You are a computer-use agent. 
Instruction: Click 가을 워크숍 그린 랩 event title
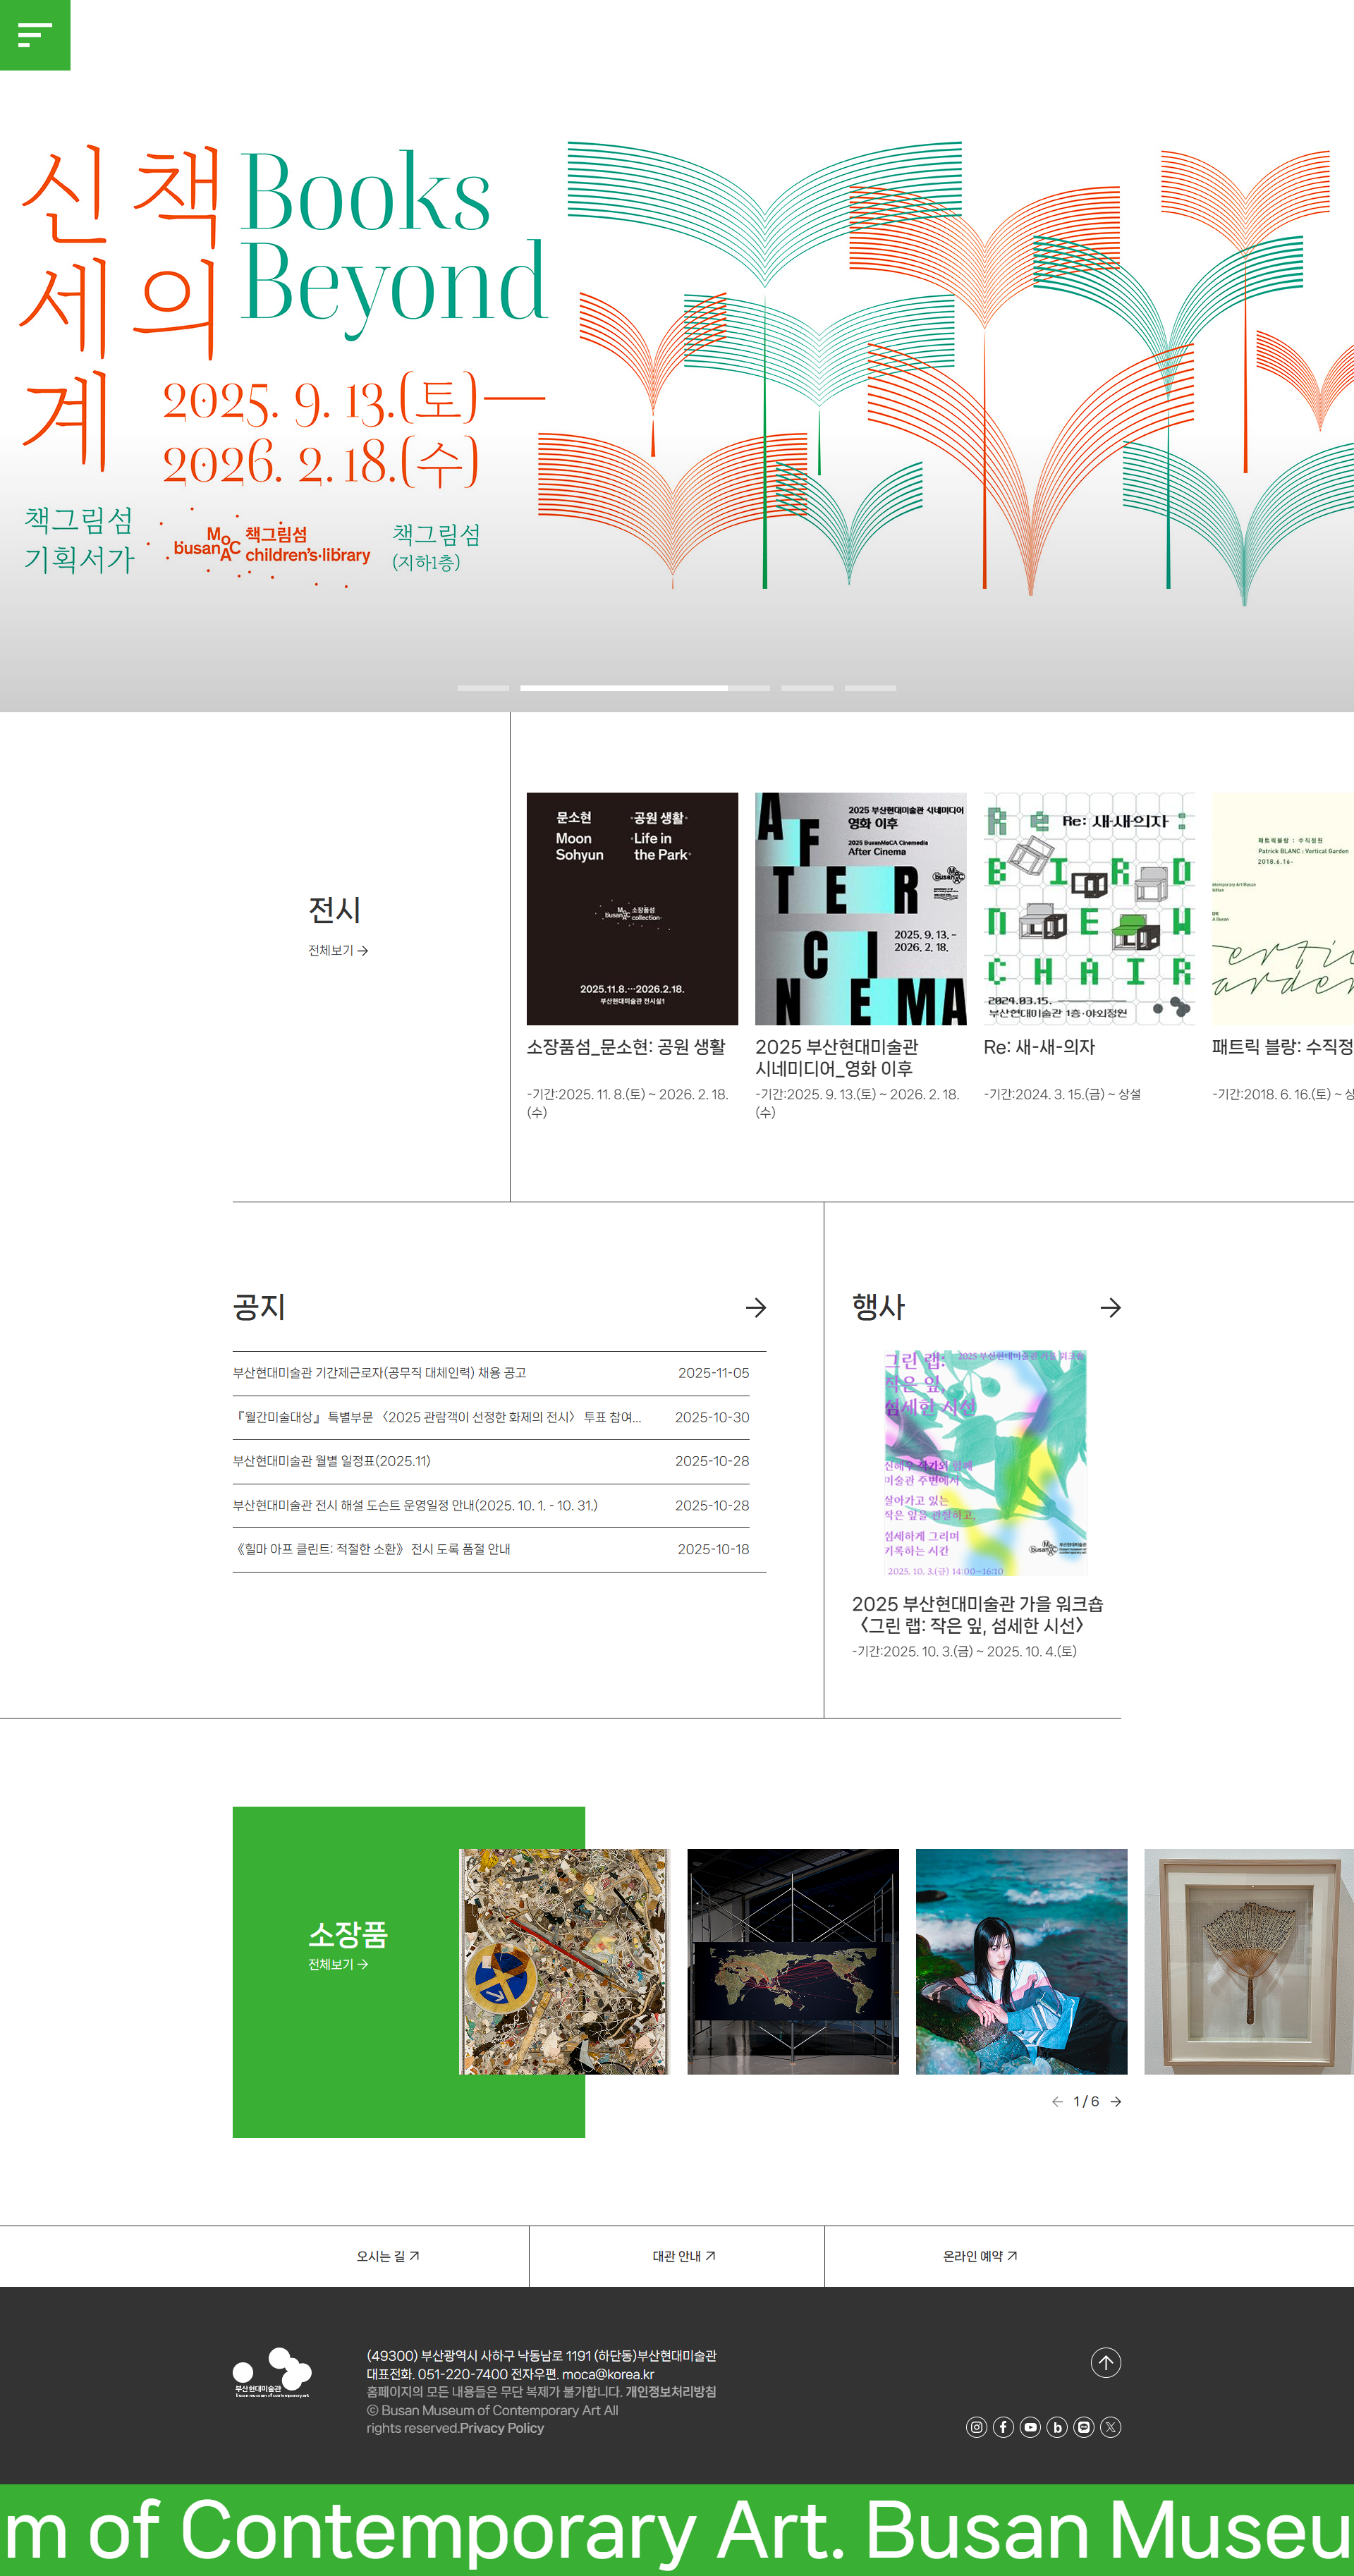977,1614
